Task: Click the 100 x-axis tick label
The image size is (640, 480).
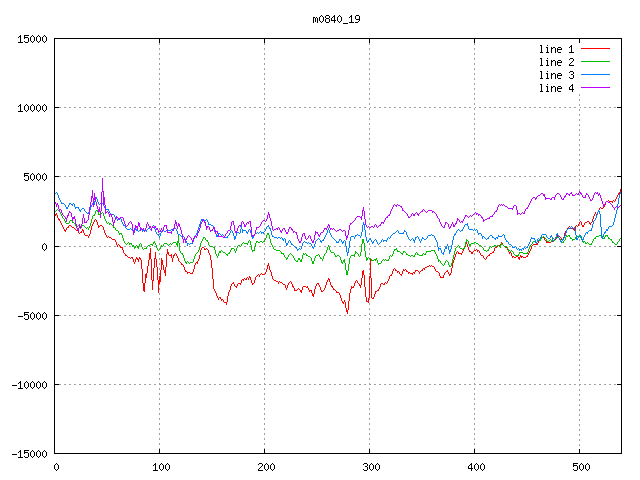Action: tap(160, 467)
